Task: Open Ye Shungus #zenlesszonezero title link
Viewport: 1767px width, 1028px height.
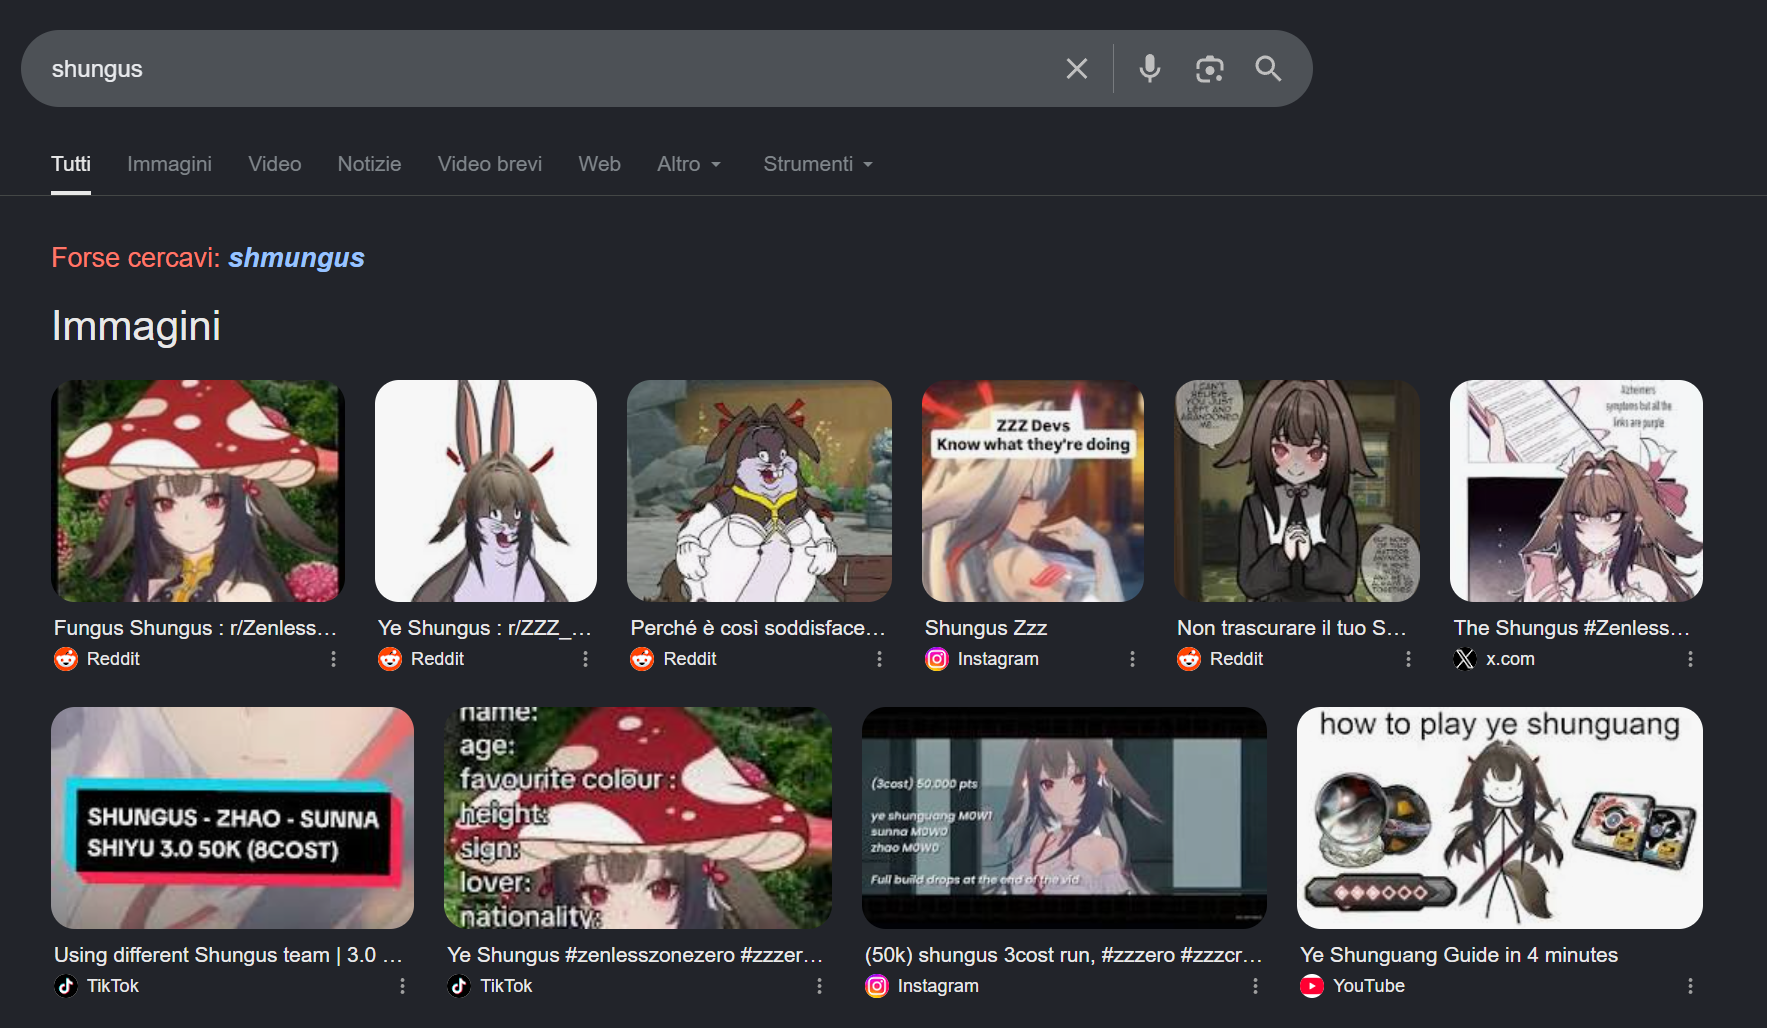Action: (635, 955)
